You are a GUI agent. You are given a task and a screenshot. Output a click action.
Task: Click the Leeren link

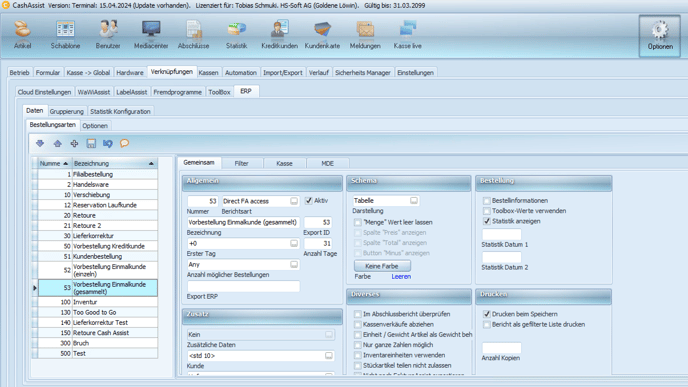pos(401,276)
